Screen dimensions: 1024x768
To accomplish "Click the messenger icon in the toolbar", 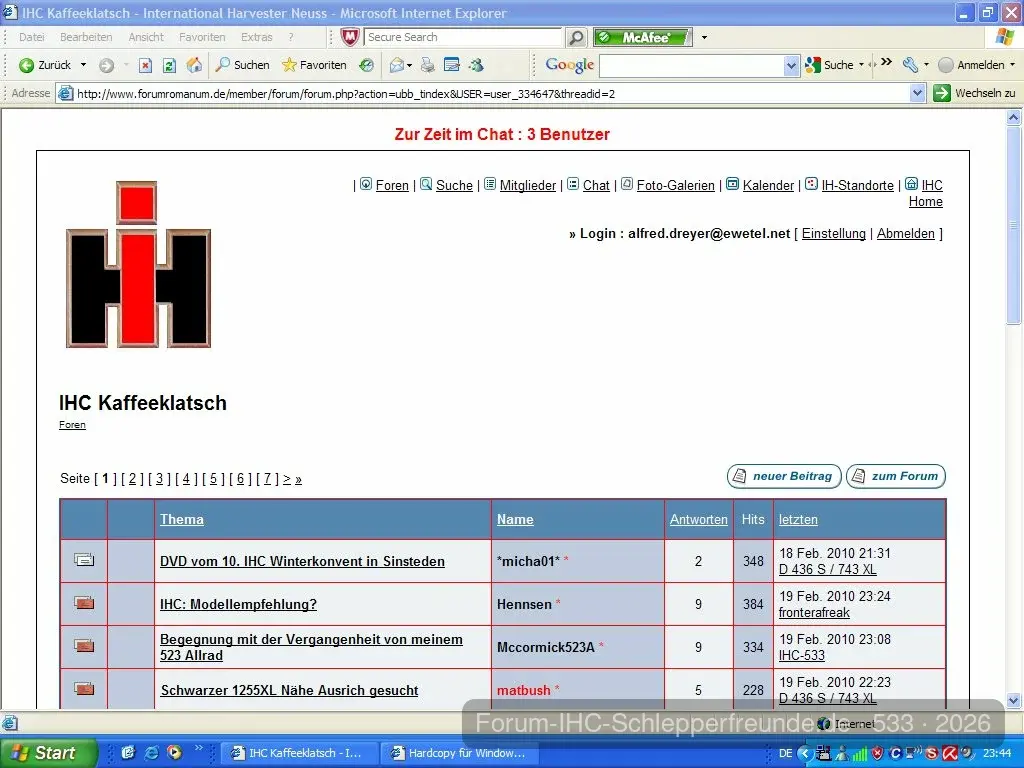I will (476, 65).
